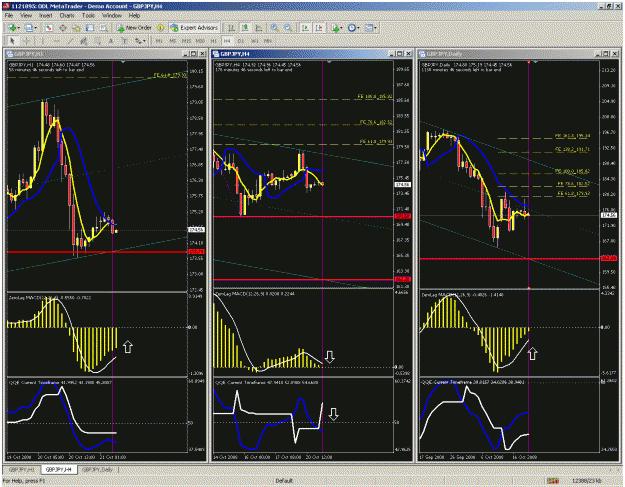Toggle chart Auto Scroll
This screenshot has height=487, width=625.
[306, 28]
